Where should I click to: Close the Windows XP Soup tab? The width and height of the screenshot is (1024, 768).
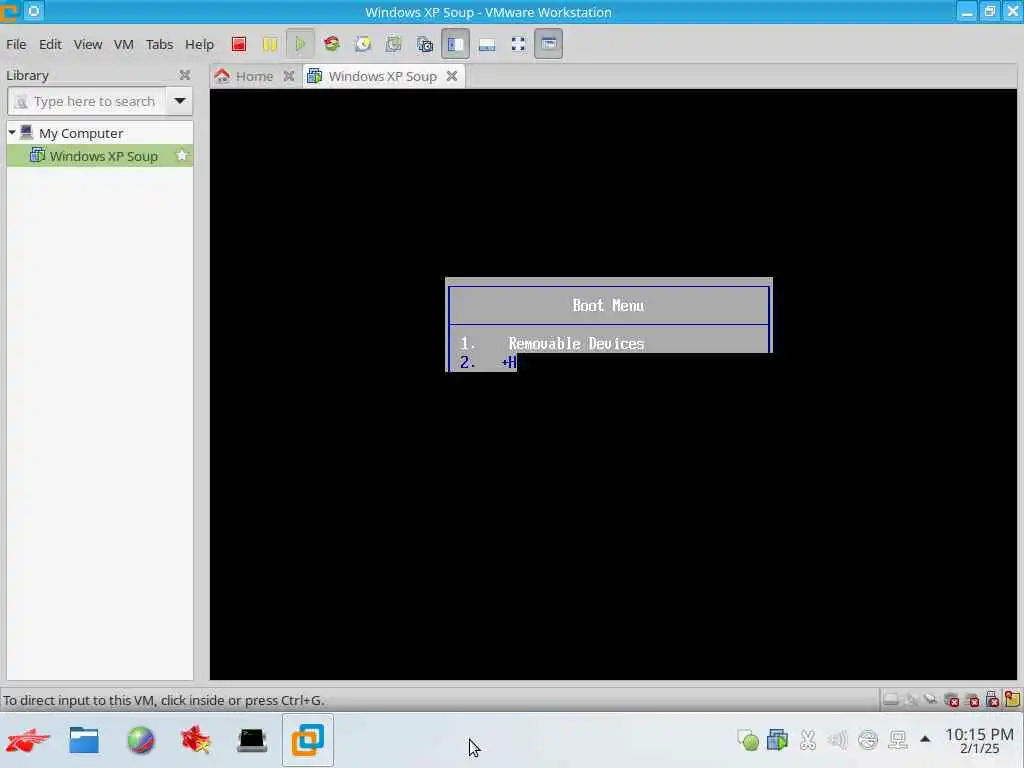click(x=452, y=76)
